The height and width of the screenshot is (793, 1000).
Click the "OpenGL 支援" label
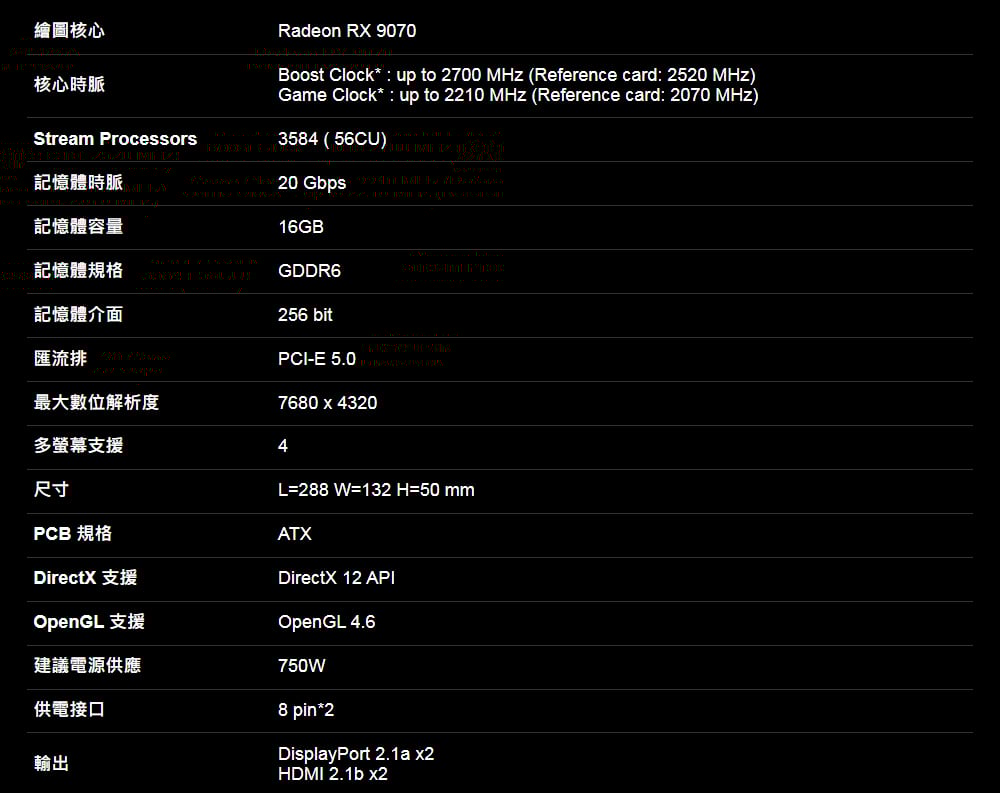(x=89, y=621)
